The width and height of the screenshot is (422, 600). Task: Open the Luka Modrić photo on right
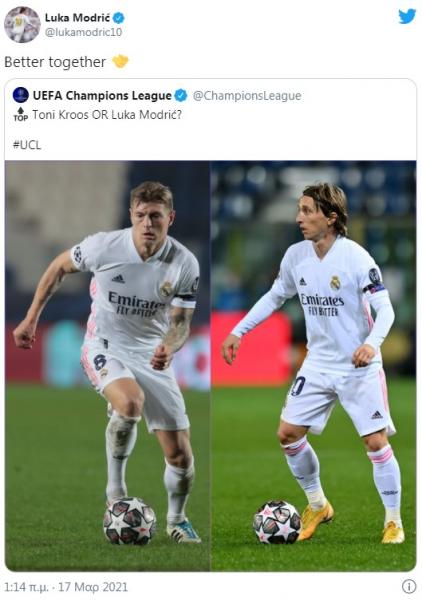(x=314, y=366)
